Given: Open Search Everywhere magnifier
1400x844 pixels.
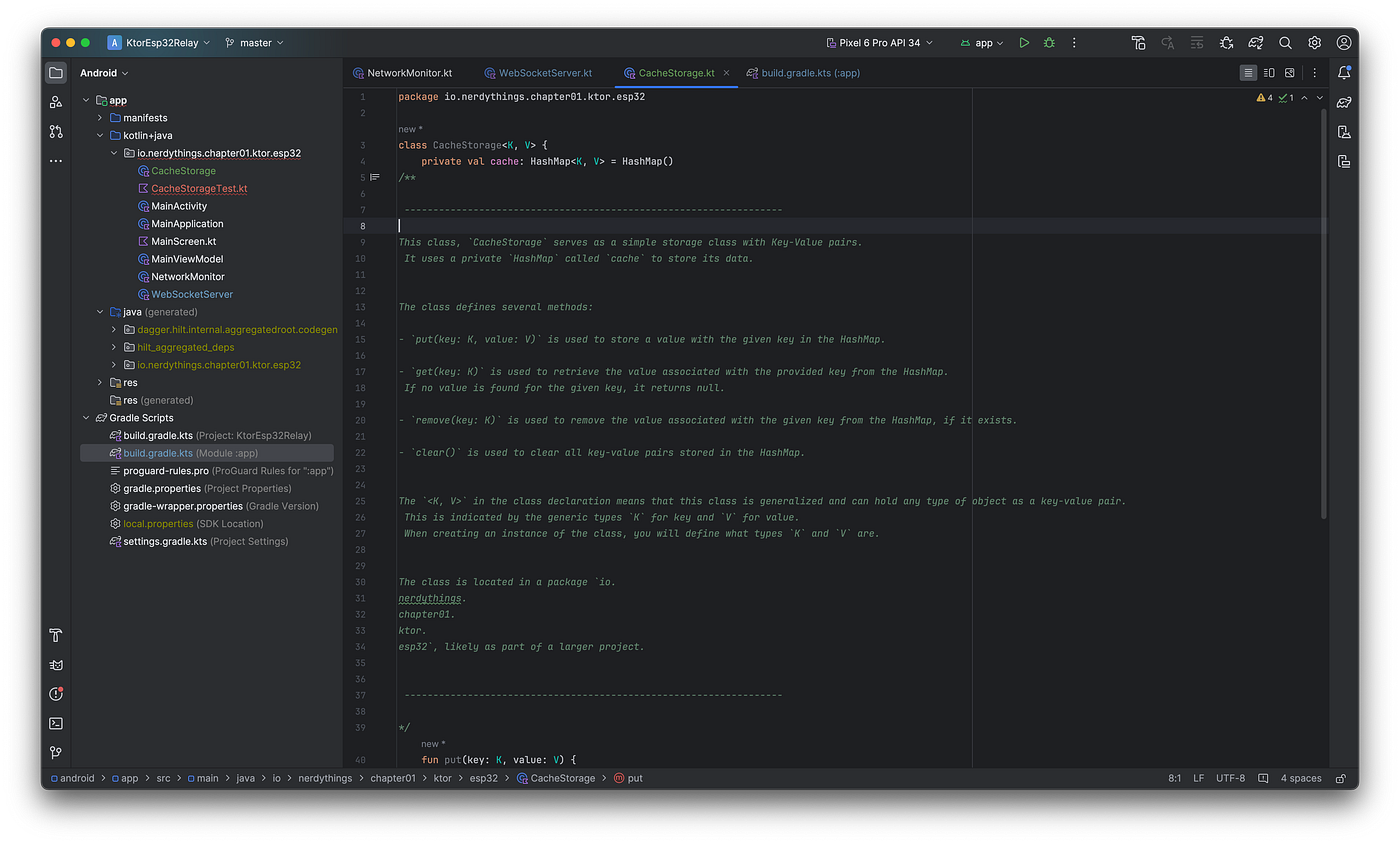Looking at the screenshot, I should click(1285, 43).
